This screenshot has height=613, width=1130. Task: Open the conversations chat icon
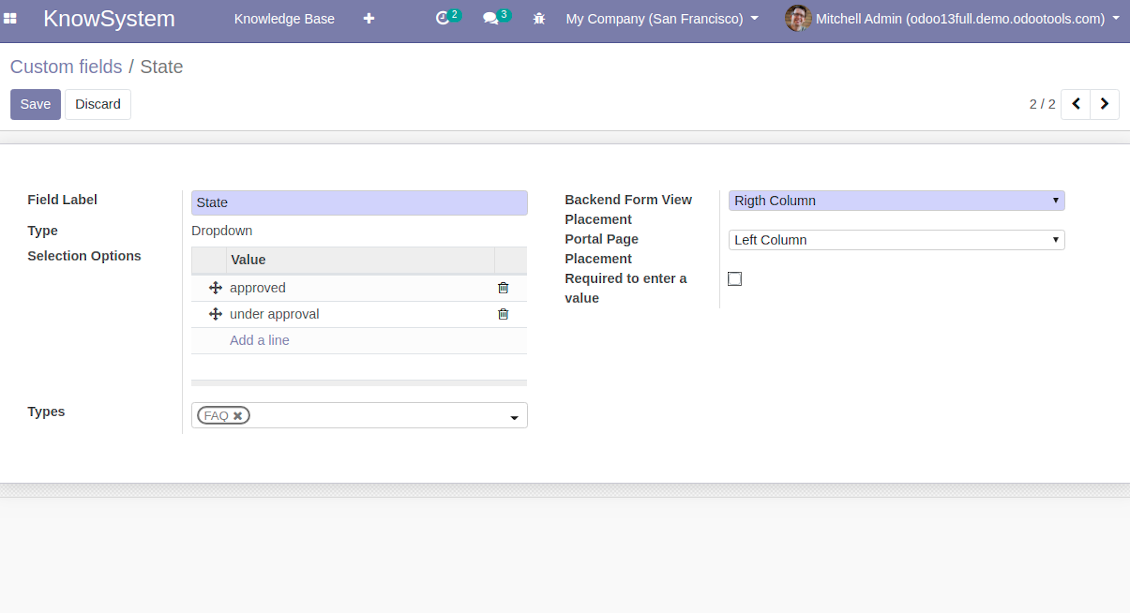(491, 19)
